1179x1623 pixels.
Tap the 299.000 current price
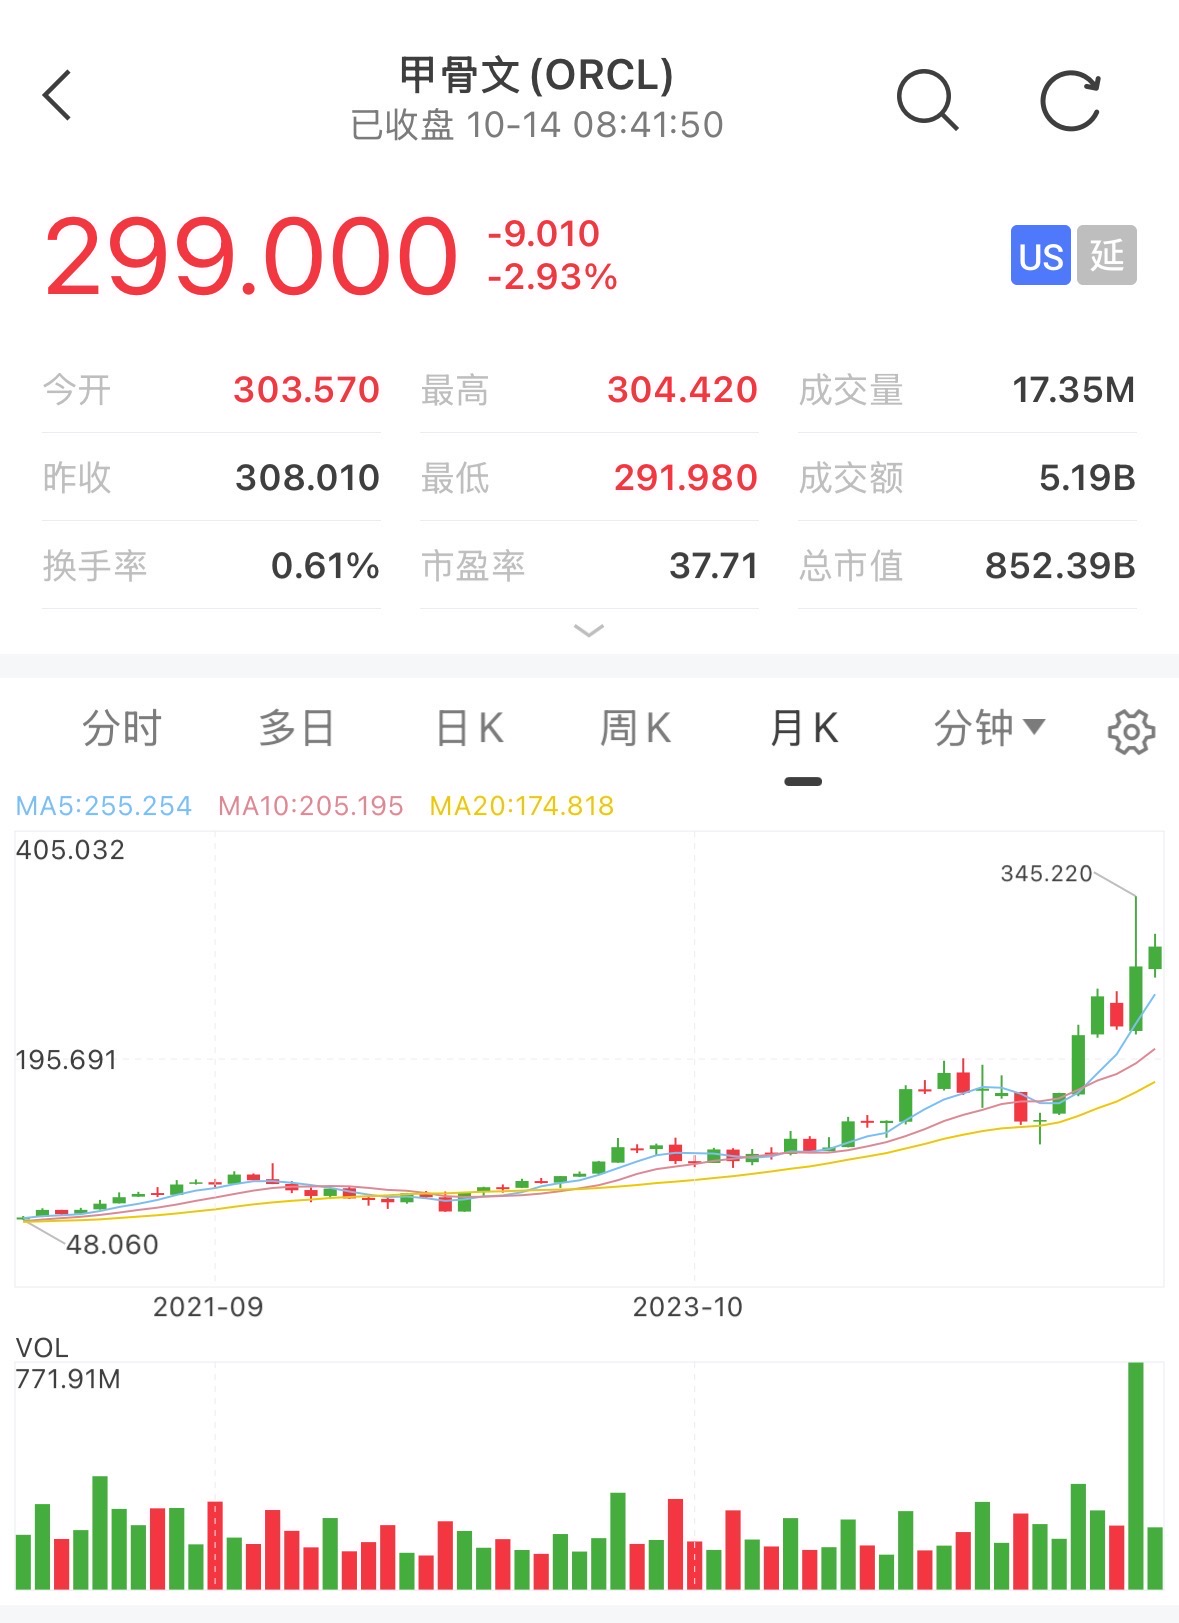[x=251, y=257]
